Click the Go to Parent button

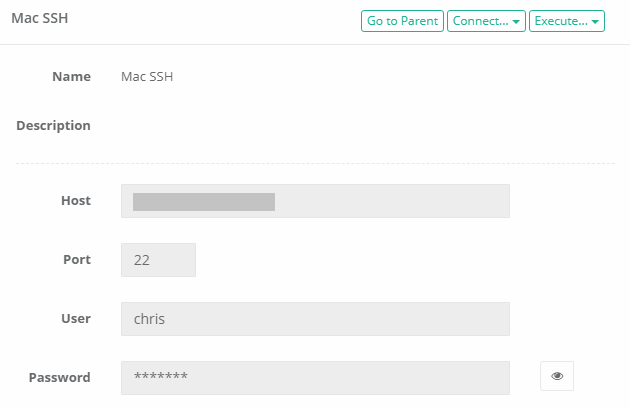click(402, 21)
